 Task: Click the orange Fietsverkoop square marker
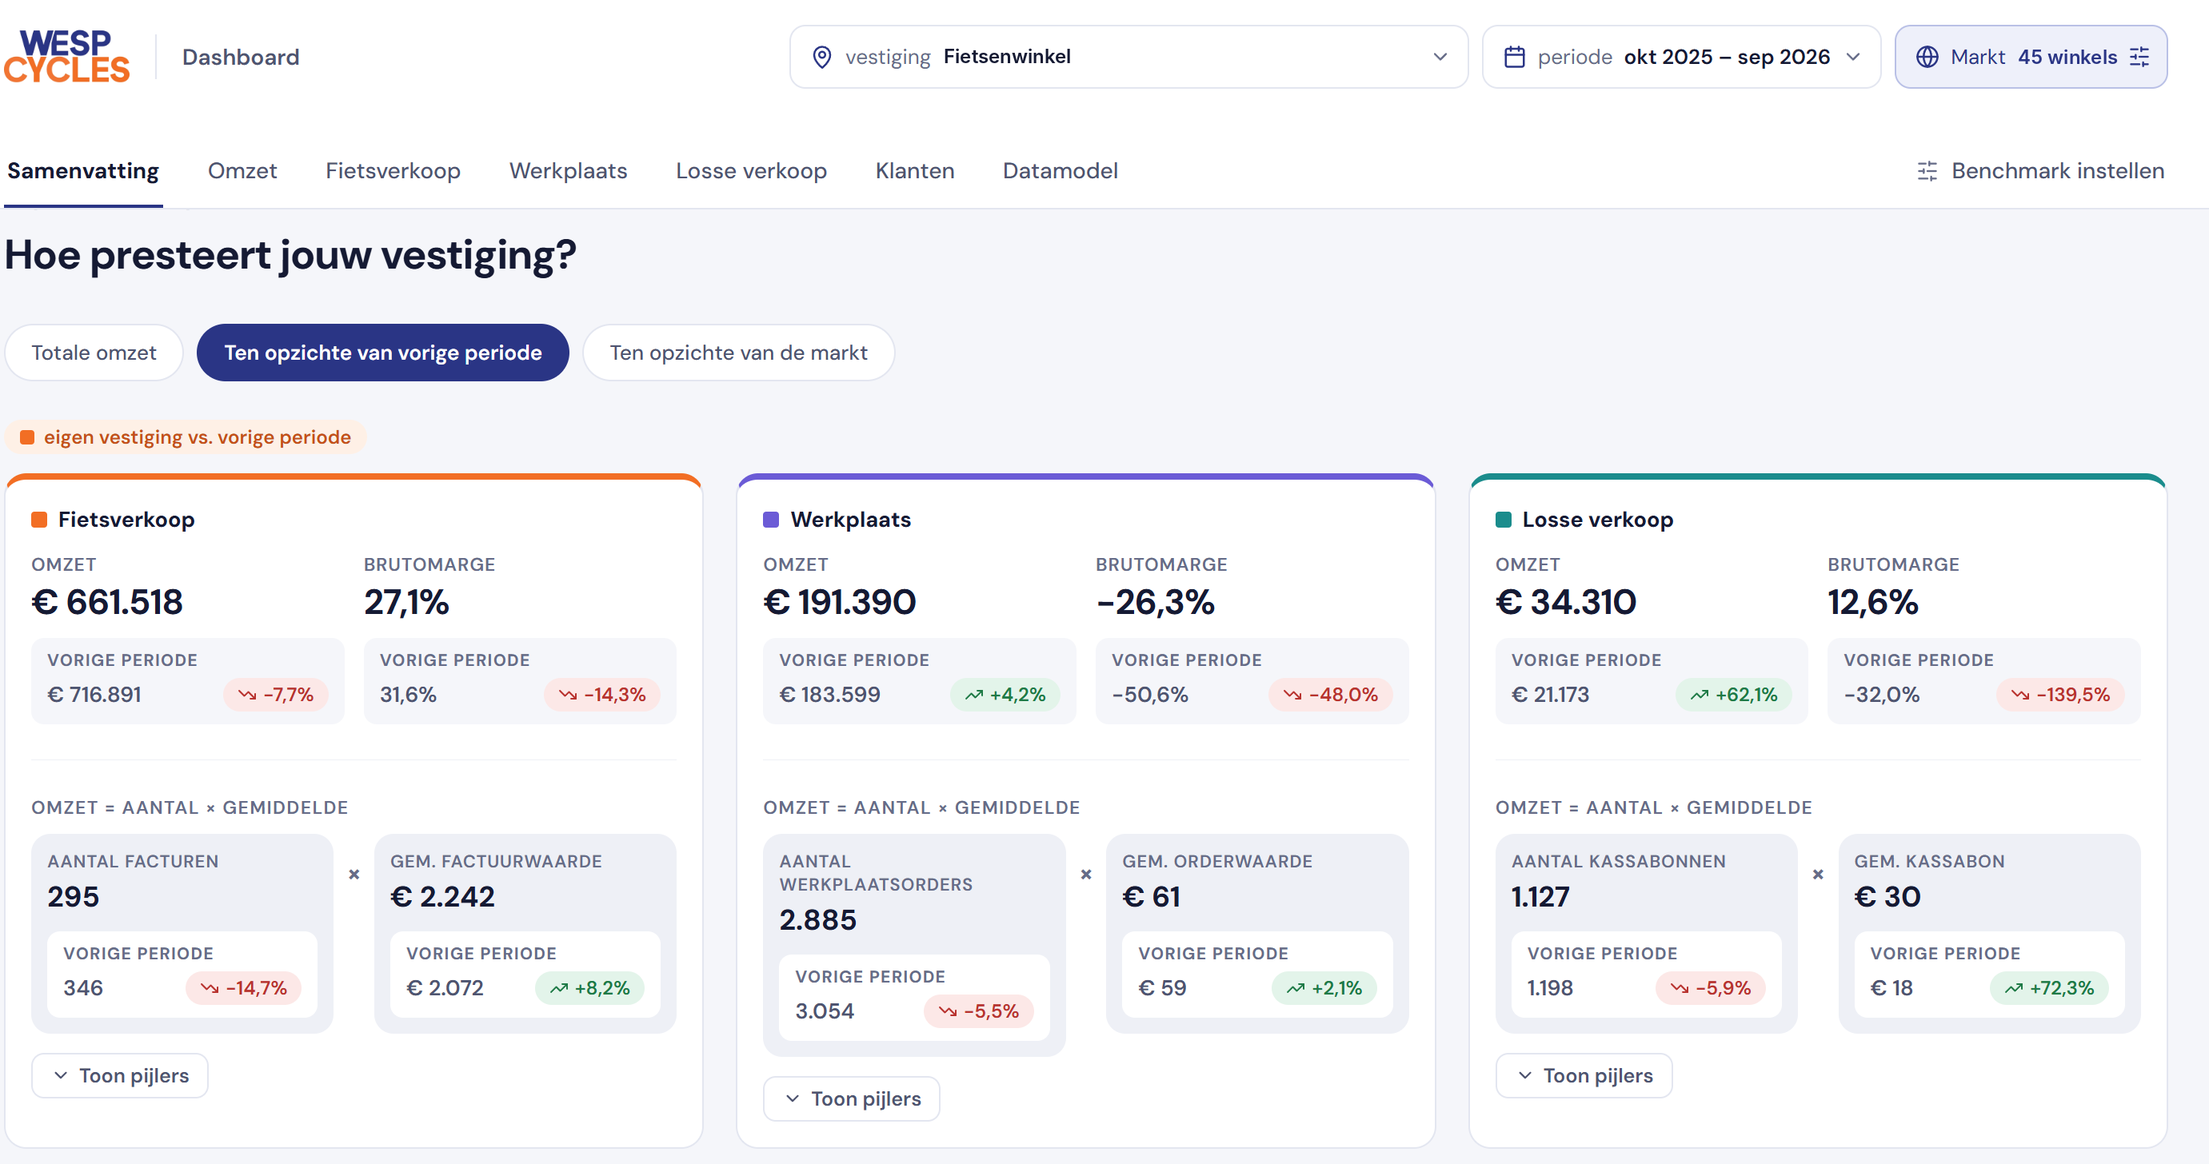tap(39, 520)
